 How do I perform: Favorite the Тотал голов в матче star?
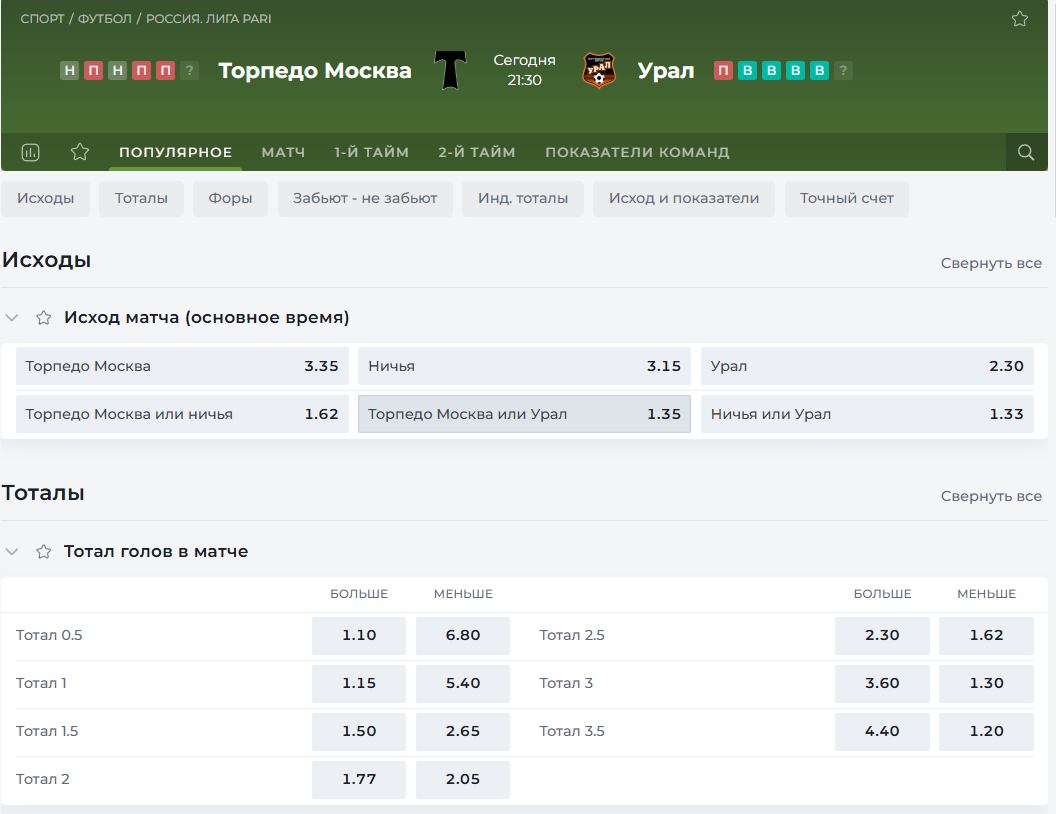point(44,552)
